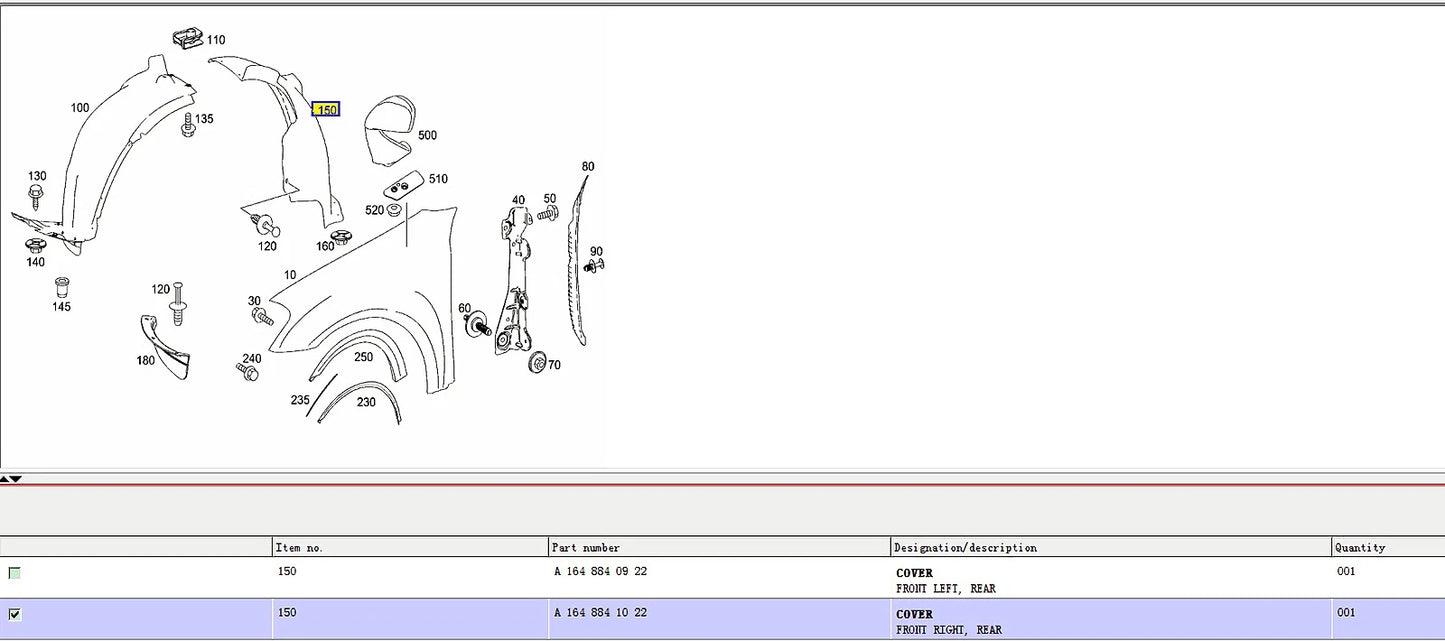Click item no. 150 in highlighted row
The image size is (1445, 641).
(287, 613)
